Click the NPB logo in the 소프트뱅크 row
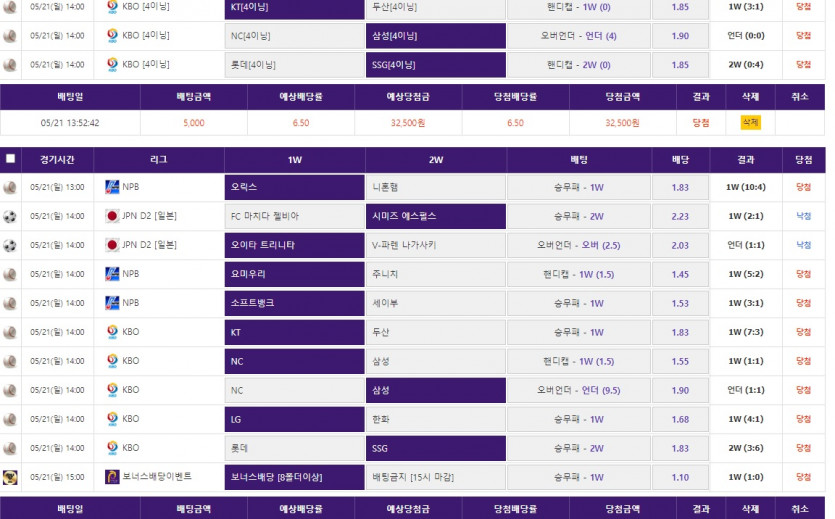This screenshot has width=835, height=519. (x=112, y=303)
